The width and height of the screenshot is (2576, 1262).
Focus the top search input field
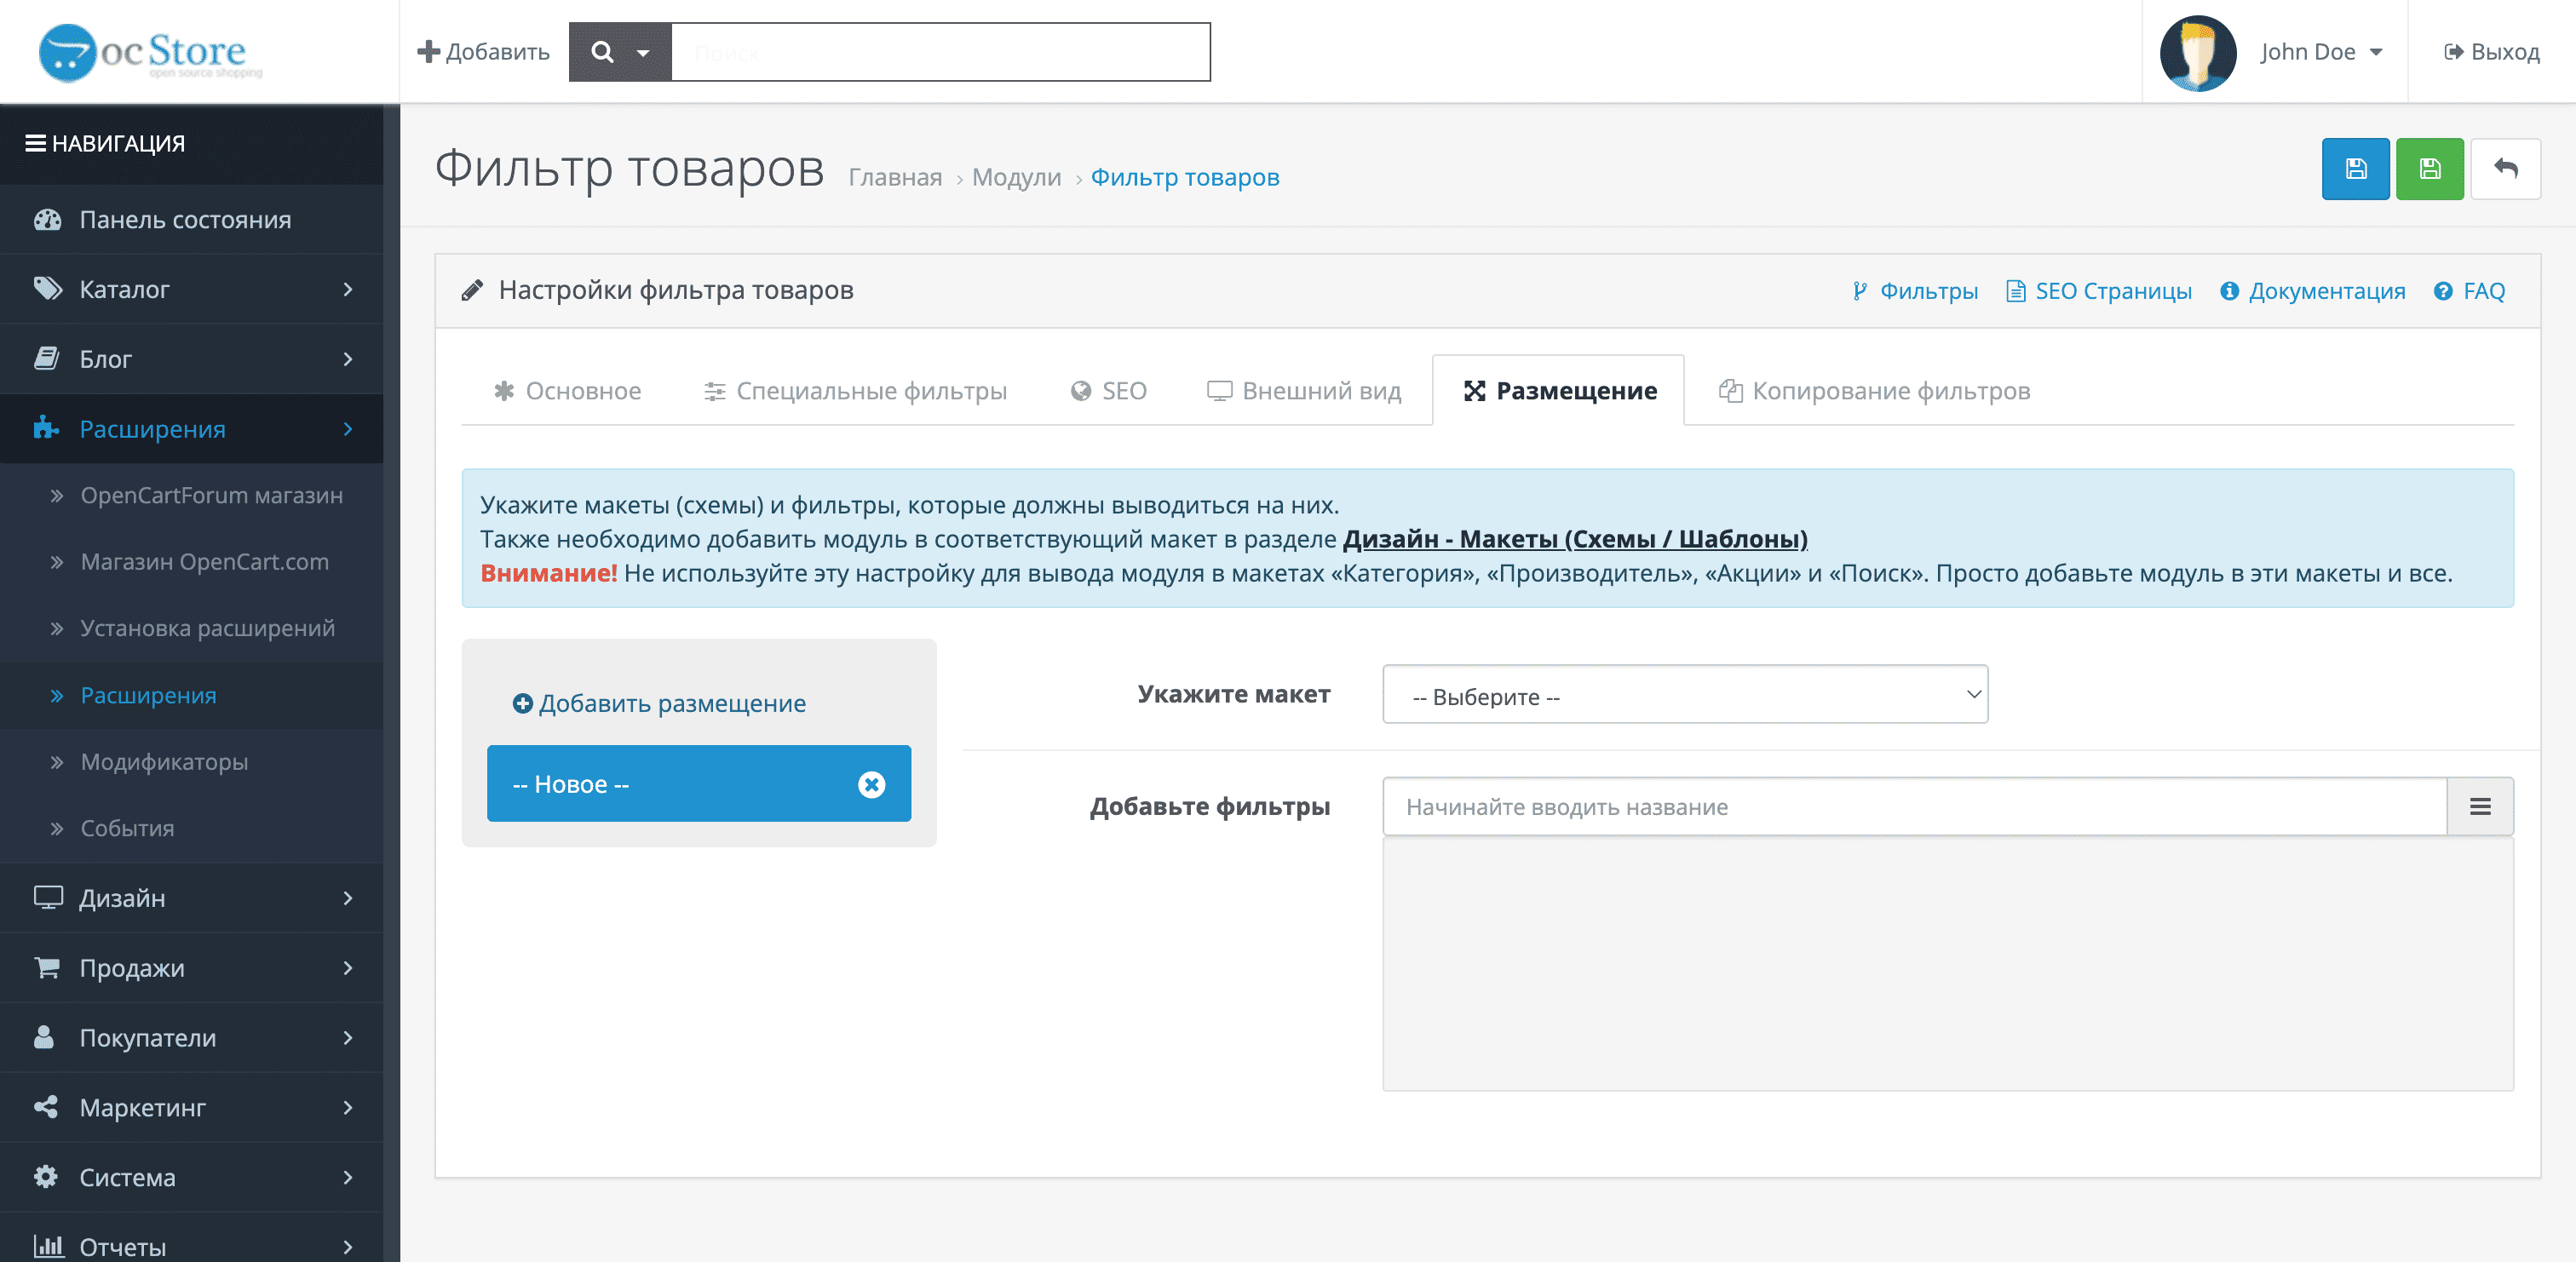click(x=940, y=52)
